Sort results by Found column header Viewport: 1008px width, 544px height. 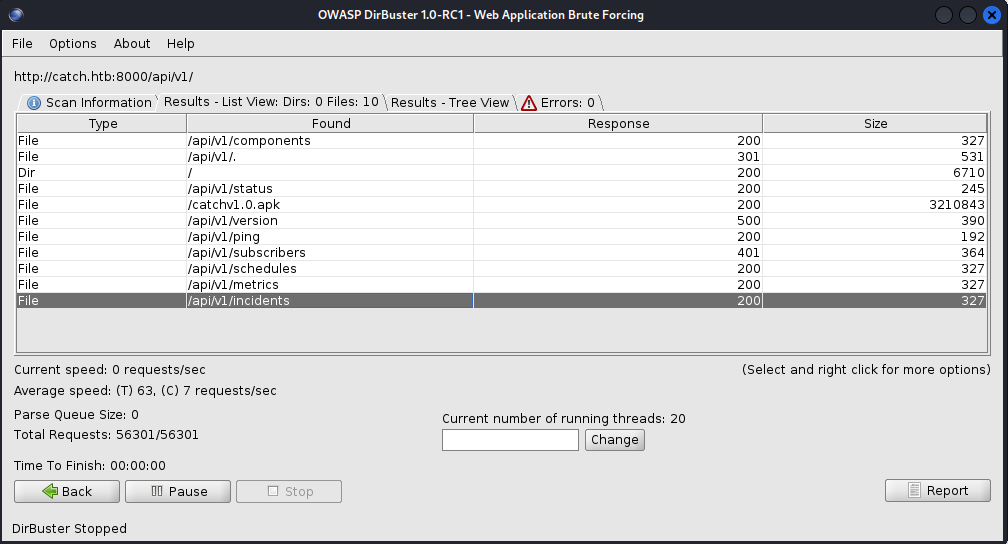pos(330,123)
